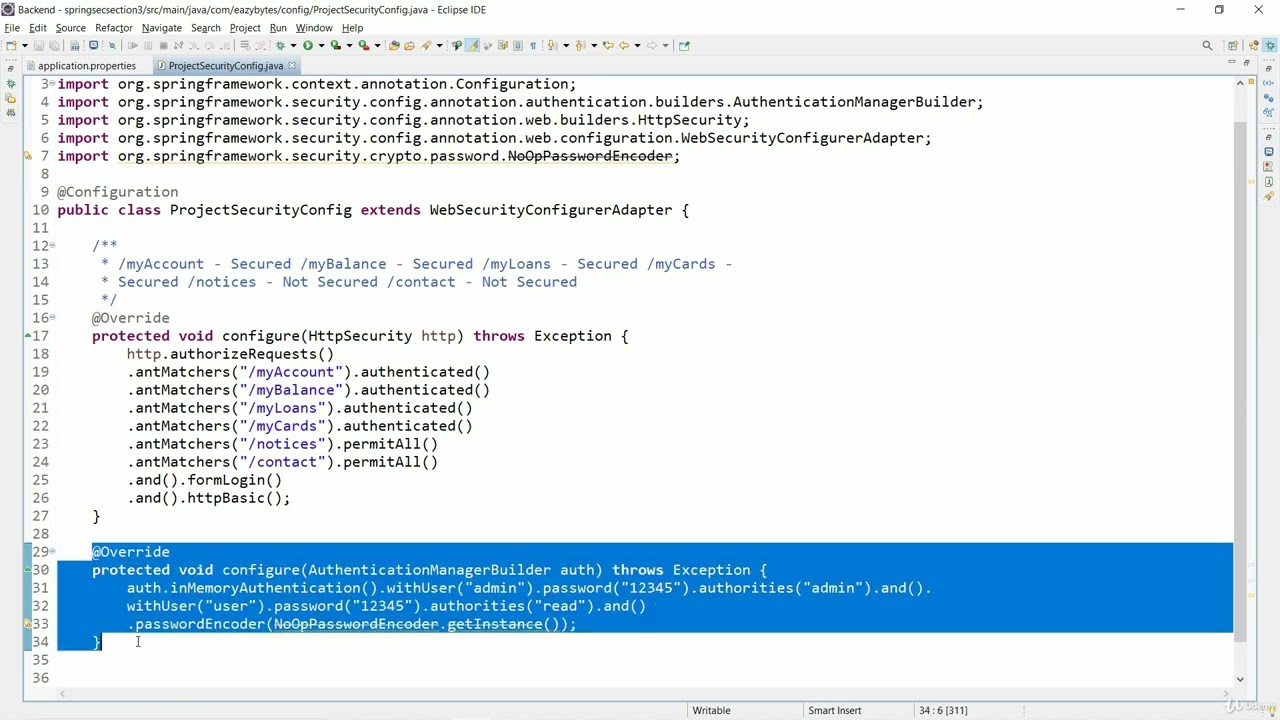Click the Open Terminal toolbar icon
The width and height of the screenshot is (1280, 720).
coord(93,45)
